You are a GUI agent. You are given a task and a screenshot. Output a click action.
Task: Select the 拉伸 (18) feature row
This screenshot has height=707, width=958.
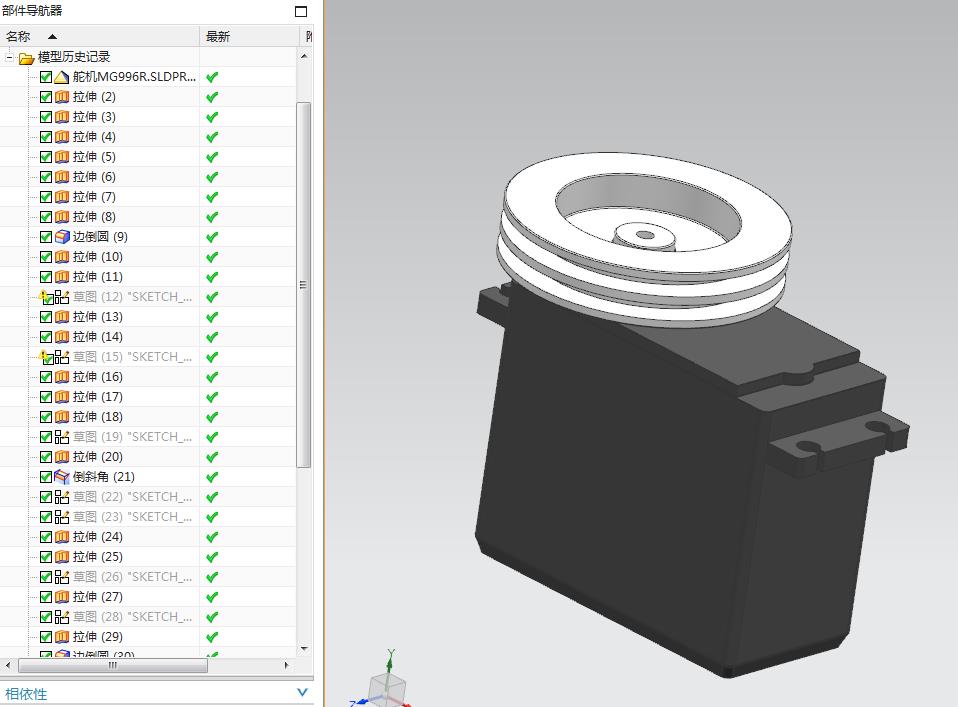(148, 417)
